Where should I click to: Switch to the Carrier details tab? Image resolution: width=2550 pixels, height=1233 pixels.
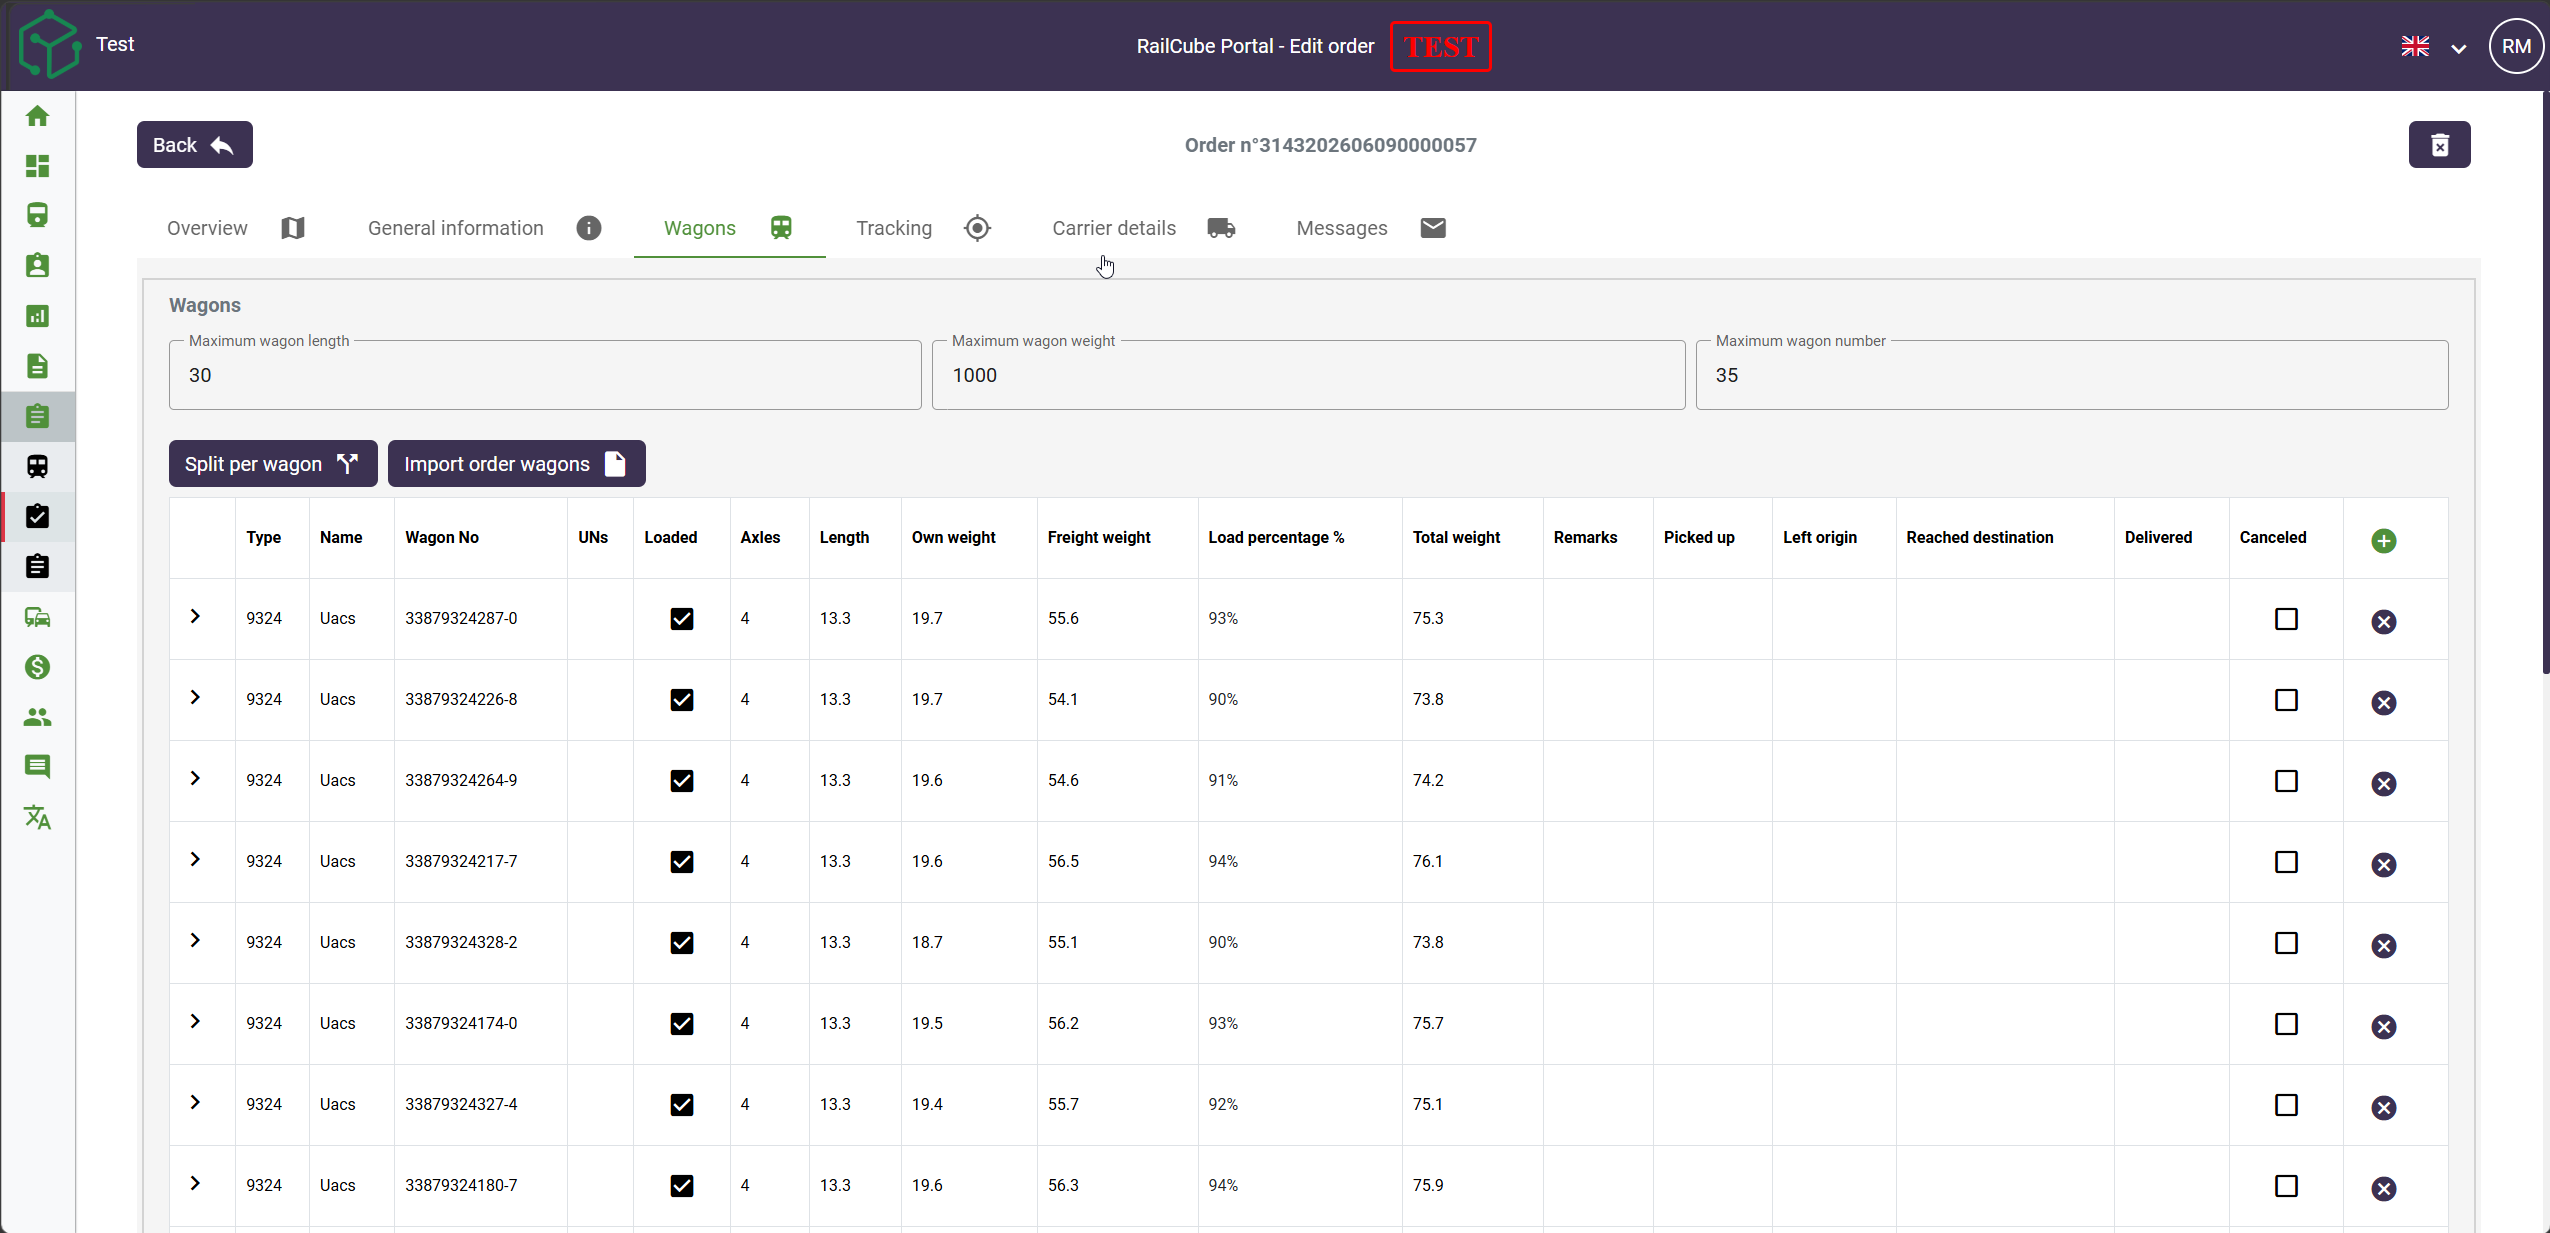click(1143, 228)
